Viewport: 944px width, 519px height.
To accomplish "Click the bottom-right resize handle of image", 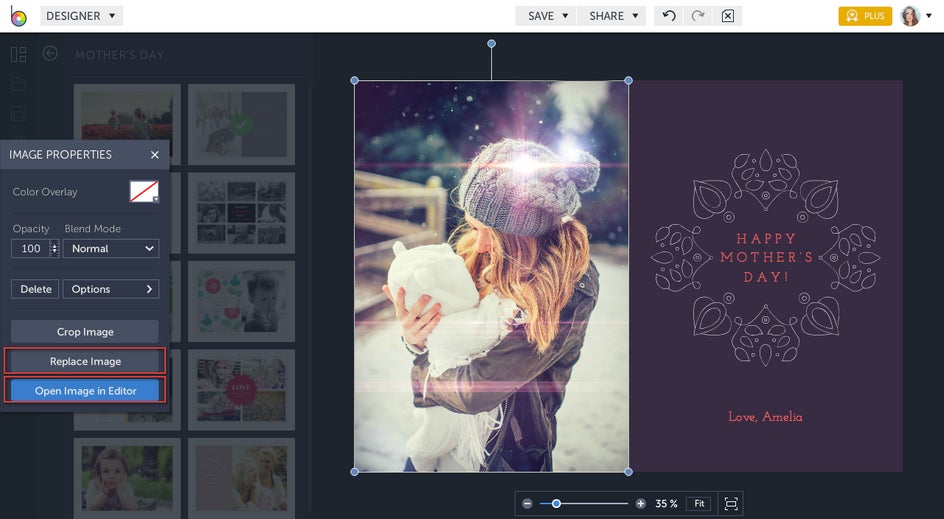I will pyautogui.click(x=629, y=472).
